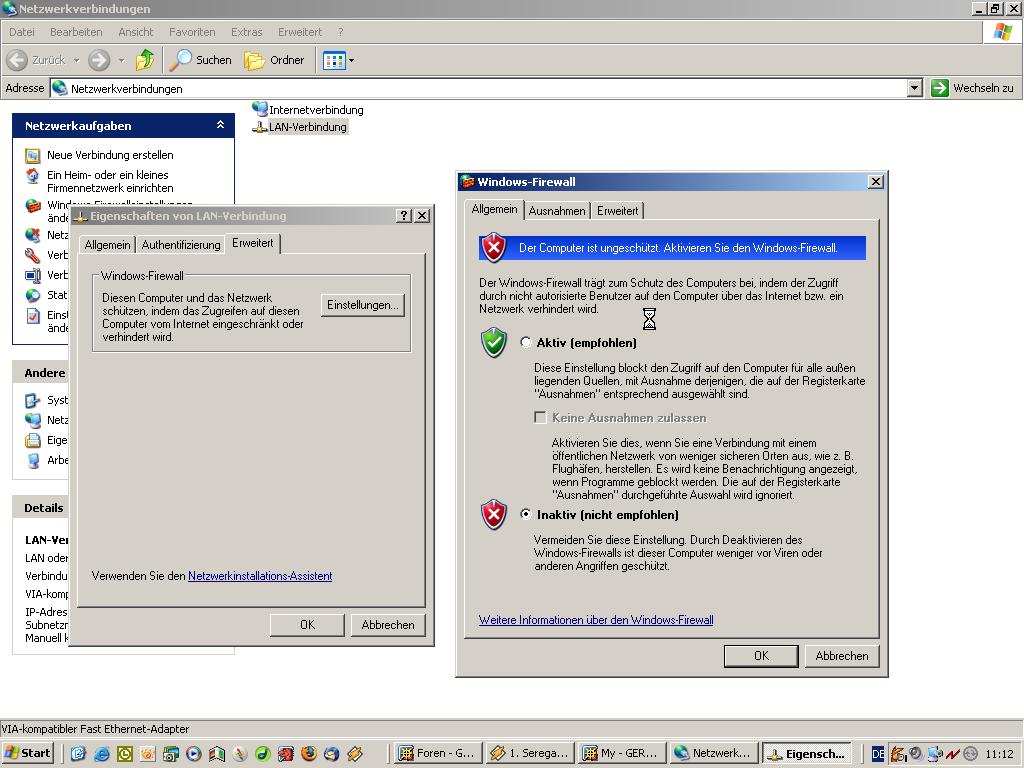Click the Ansichten view icon in toolbar
Viewport: 1024px width, 768px height.
334,61
